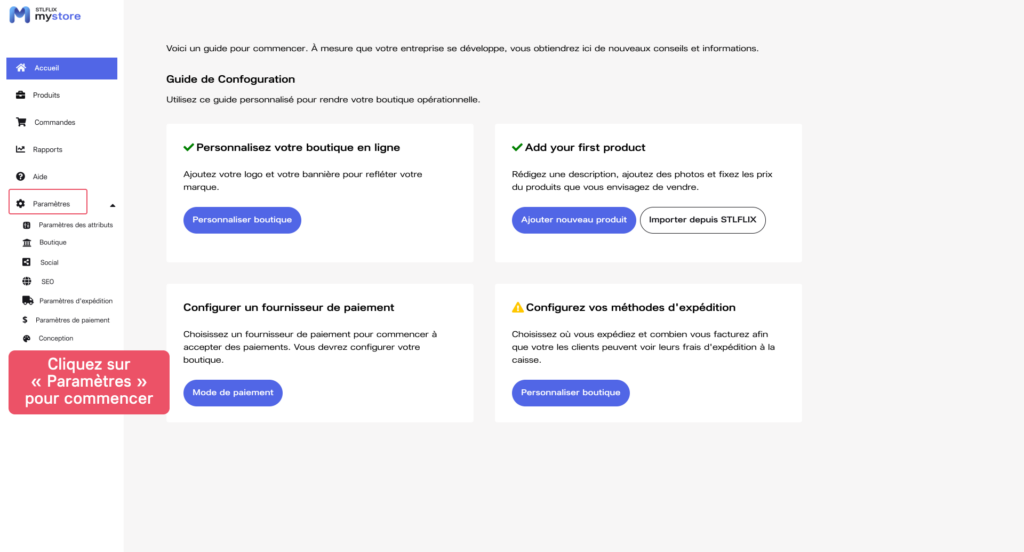Click the Rapports chart icon
This screenshot has height=552, width=1024.
[21, 149]
